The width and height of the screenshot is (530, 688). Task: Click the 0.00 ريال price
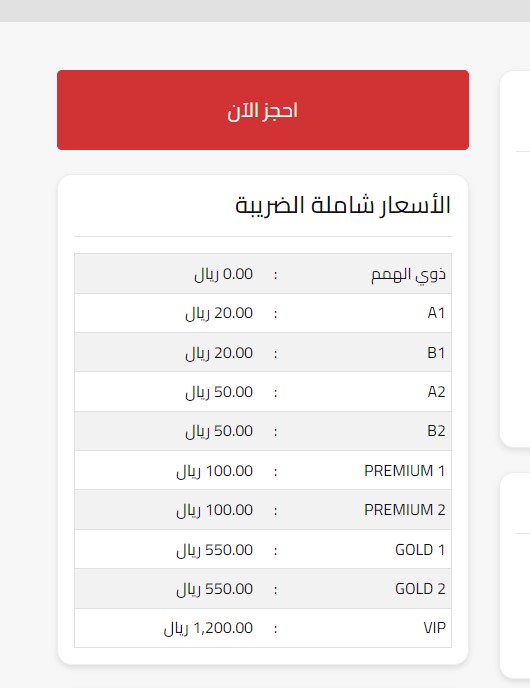pyautogui.click(x=224, y=274)
